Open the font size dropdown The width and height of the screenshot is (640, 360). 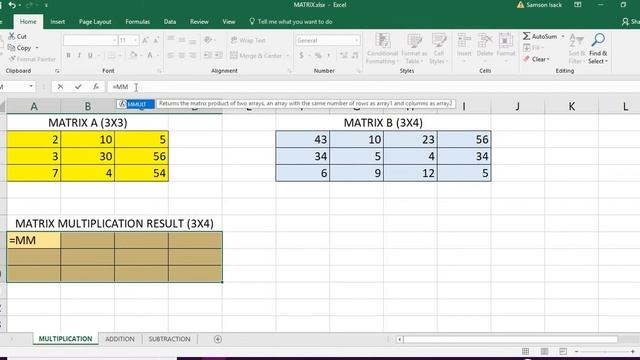pyautogui.click(x=135, y=40)
